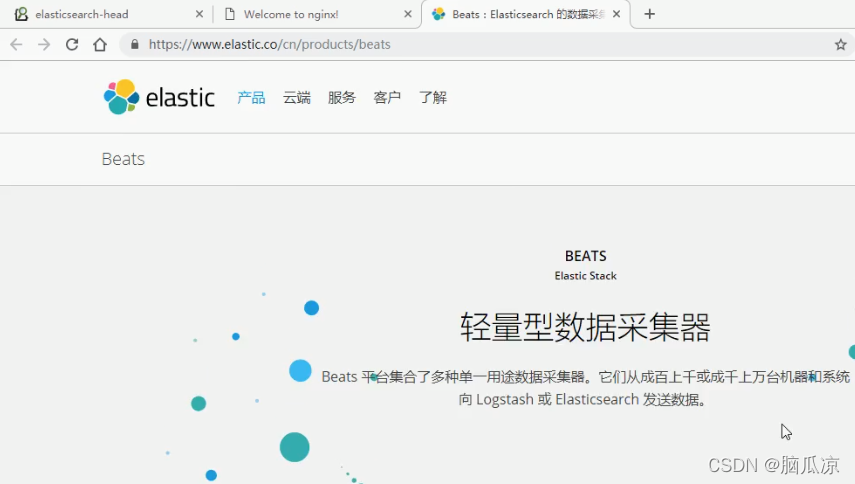Open a new browser tab
Image resolution: width=855 pixels, height=484 pixels.
(649, 14)
